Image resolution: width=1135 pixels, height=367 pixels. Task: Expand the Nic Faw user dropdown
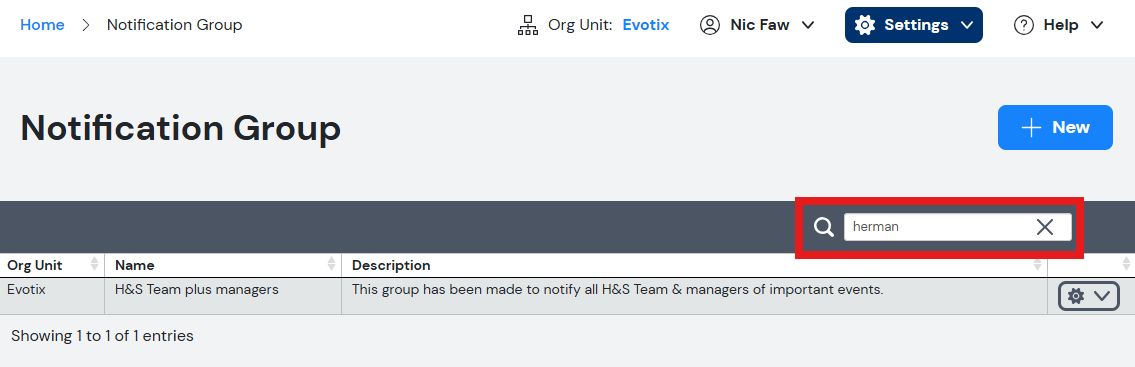tap(808, 25)
